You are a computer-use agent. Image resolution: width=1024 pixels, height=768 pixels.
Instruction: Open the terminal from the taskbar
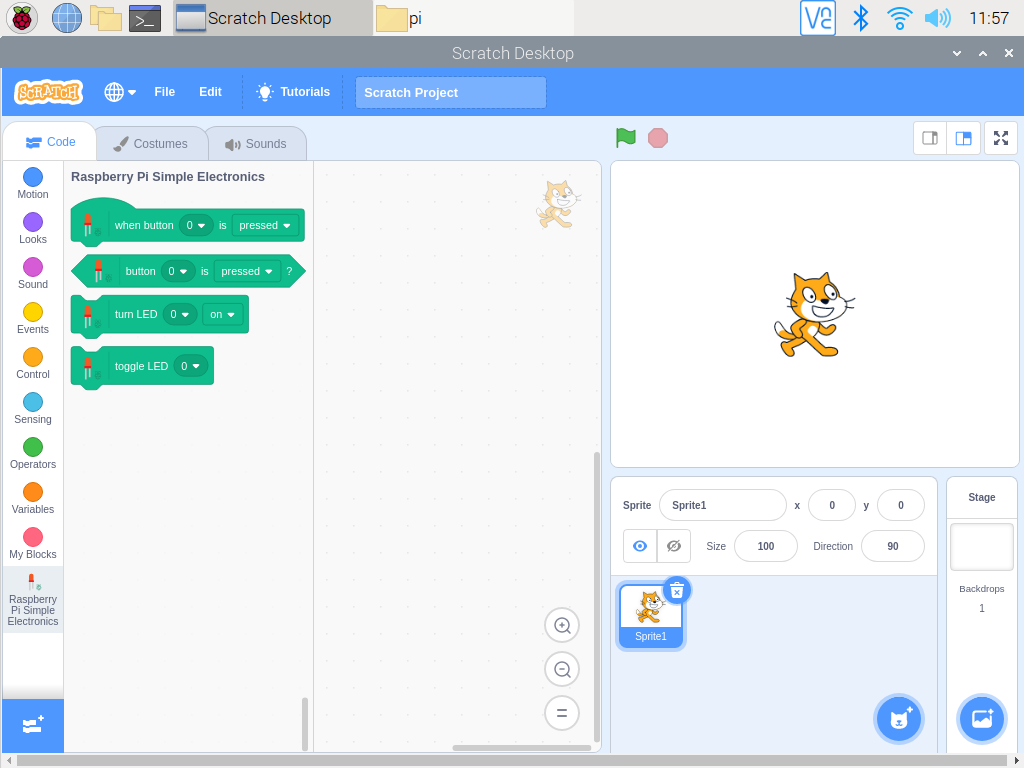145,18
